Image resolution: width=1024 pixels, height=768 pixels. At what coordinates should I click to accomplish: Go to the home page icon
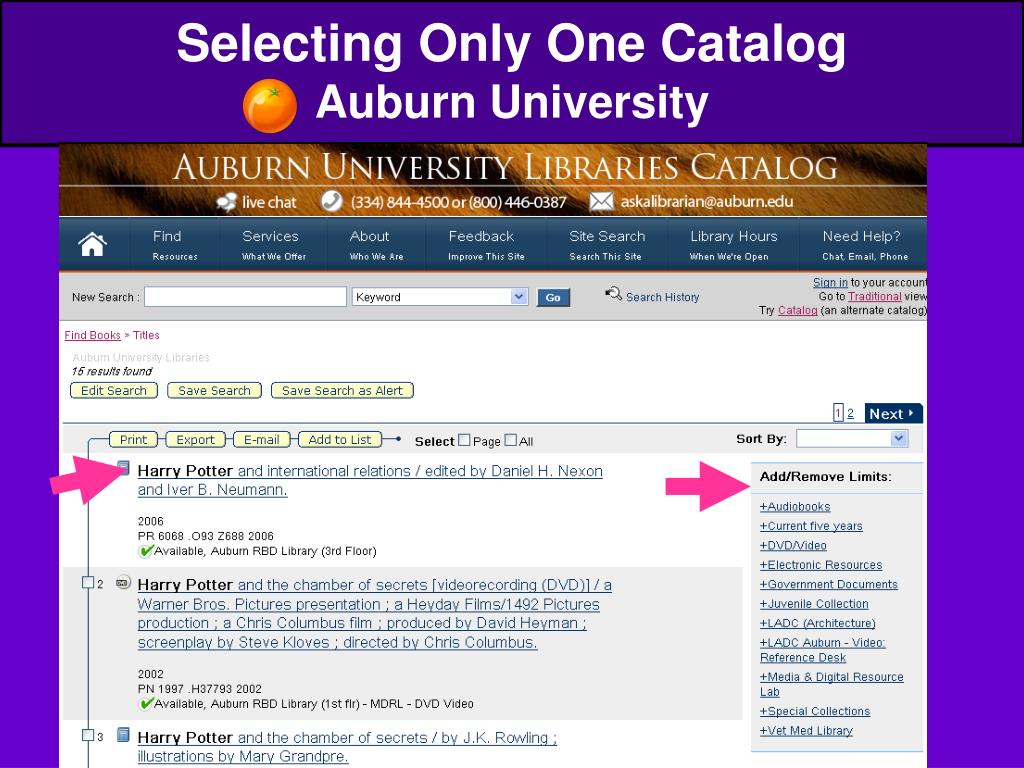point(93,245)
